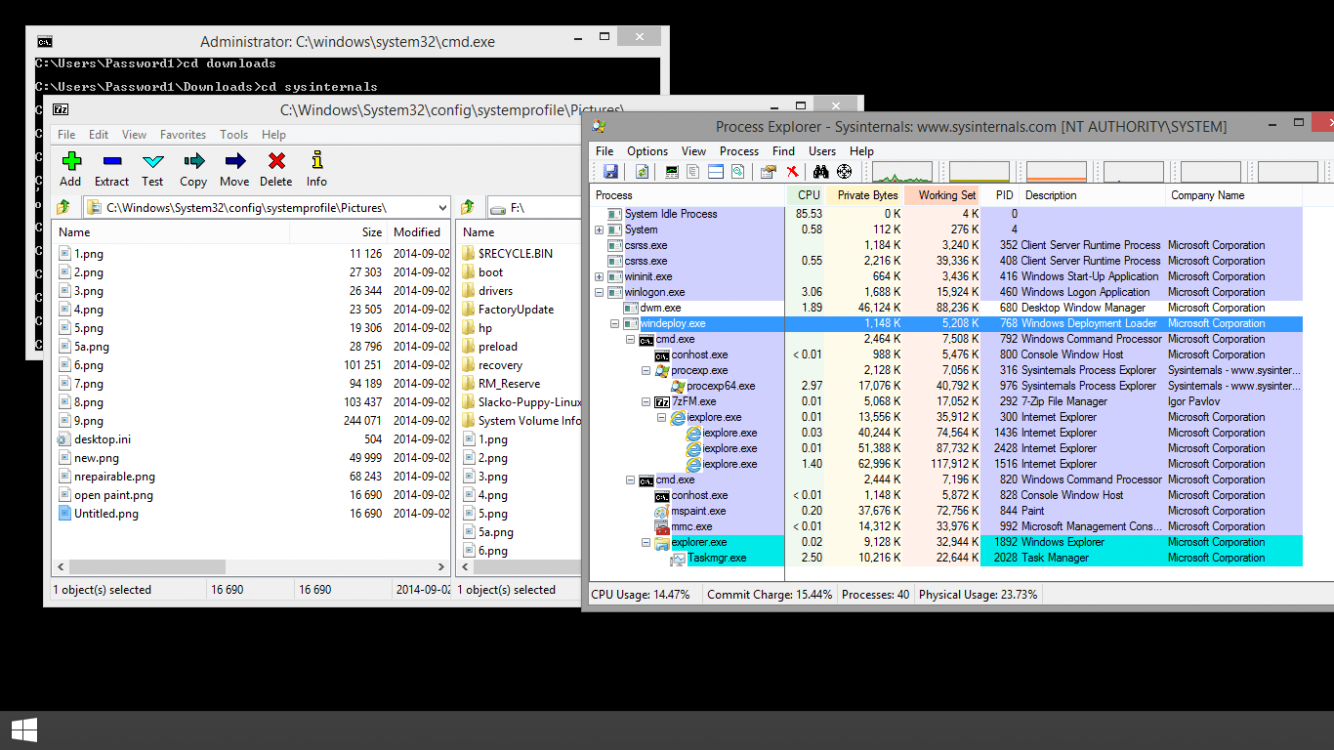
Task: Click the Test icon in 7-Zip toolbar
Action: (x=153, y=161)
